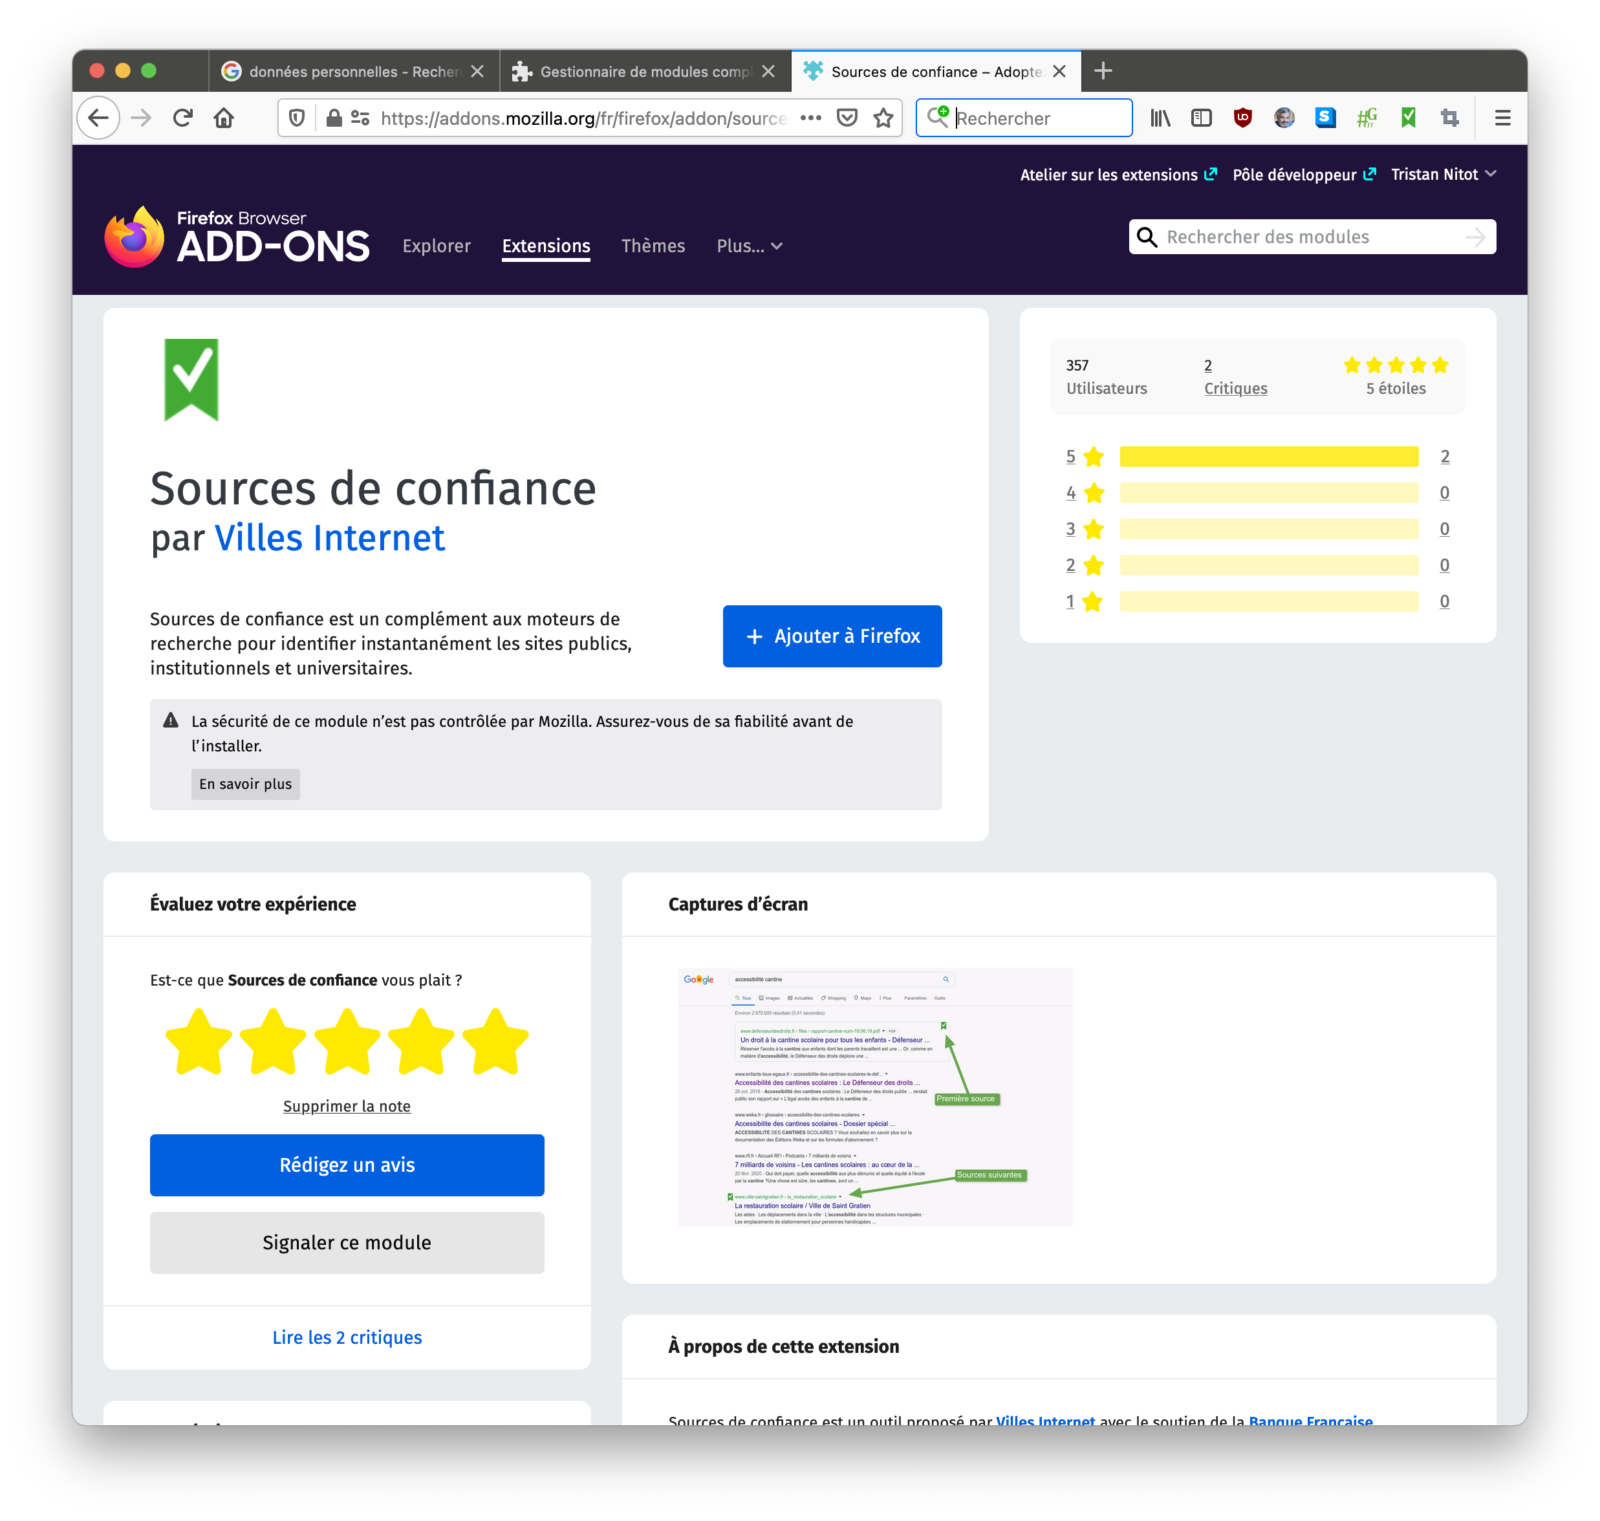This screenshot has width=1600, height=1521.
Task: Submit module search with arrow button
Action: click(1475, 237)
